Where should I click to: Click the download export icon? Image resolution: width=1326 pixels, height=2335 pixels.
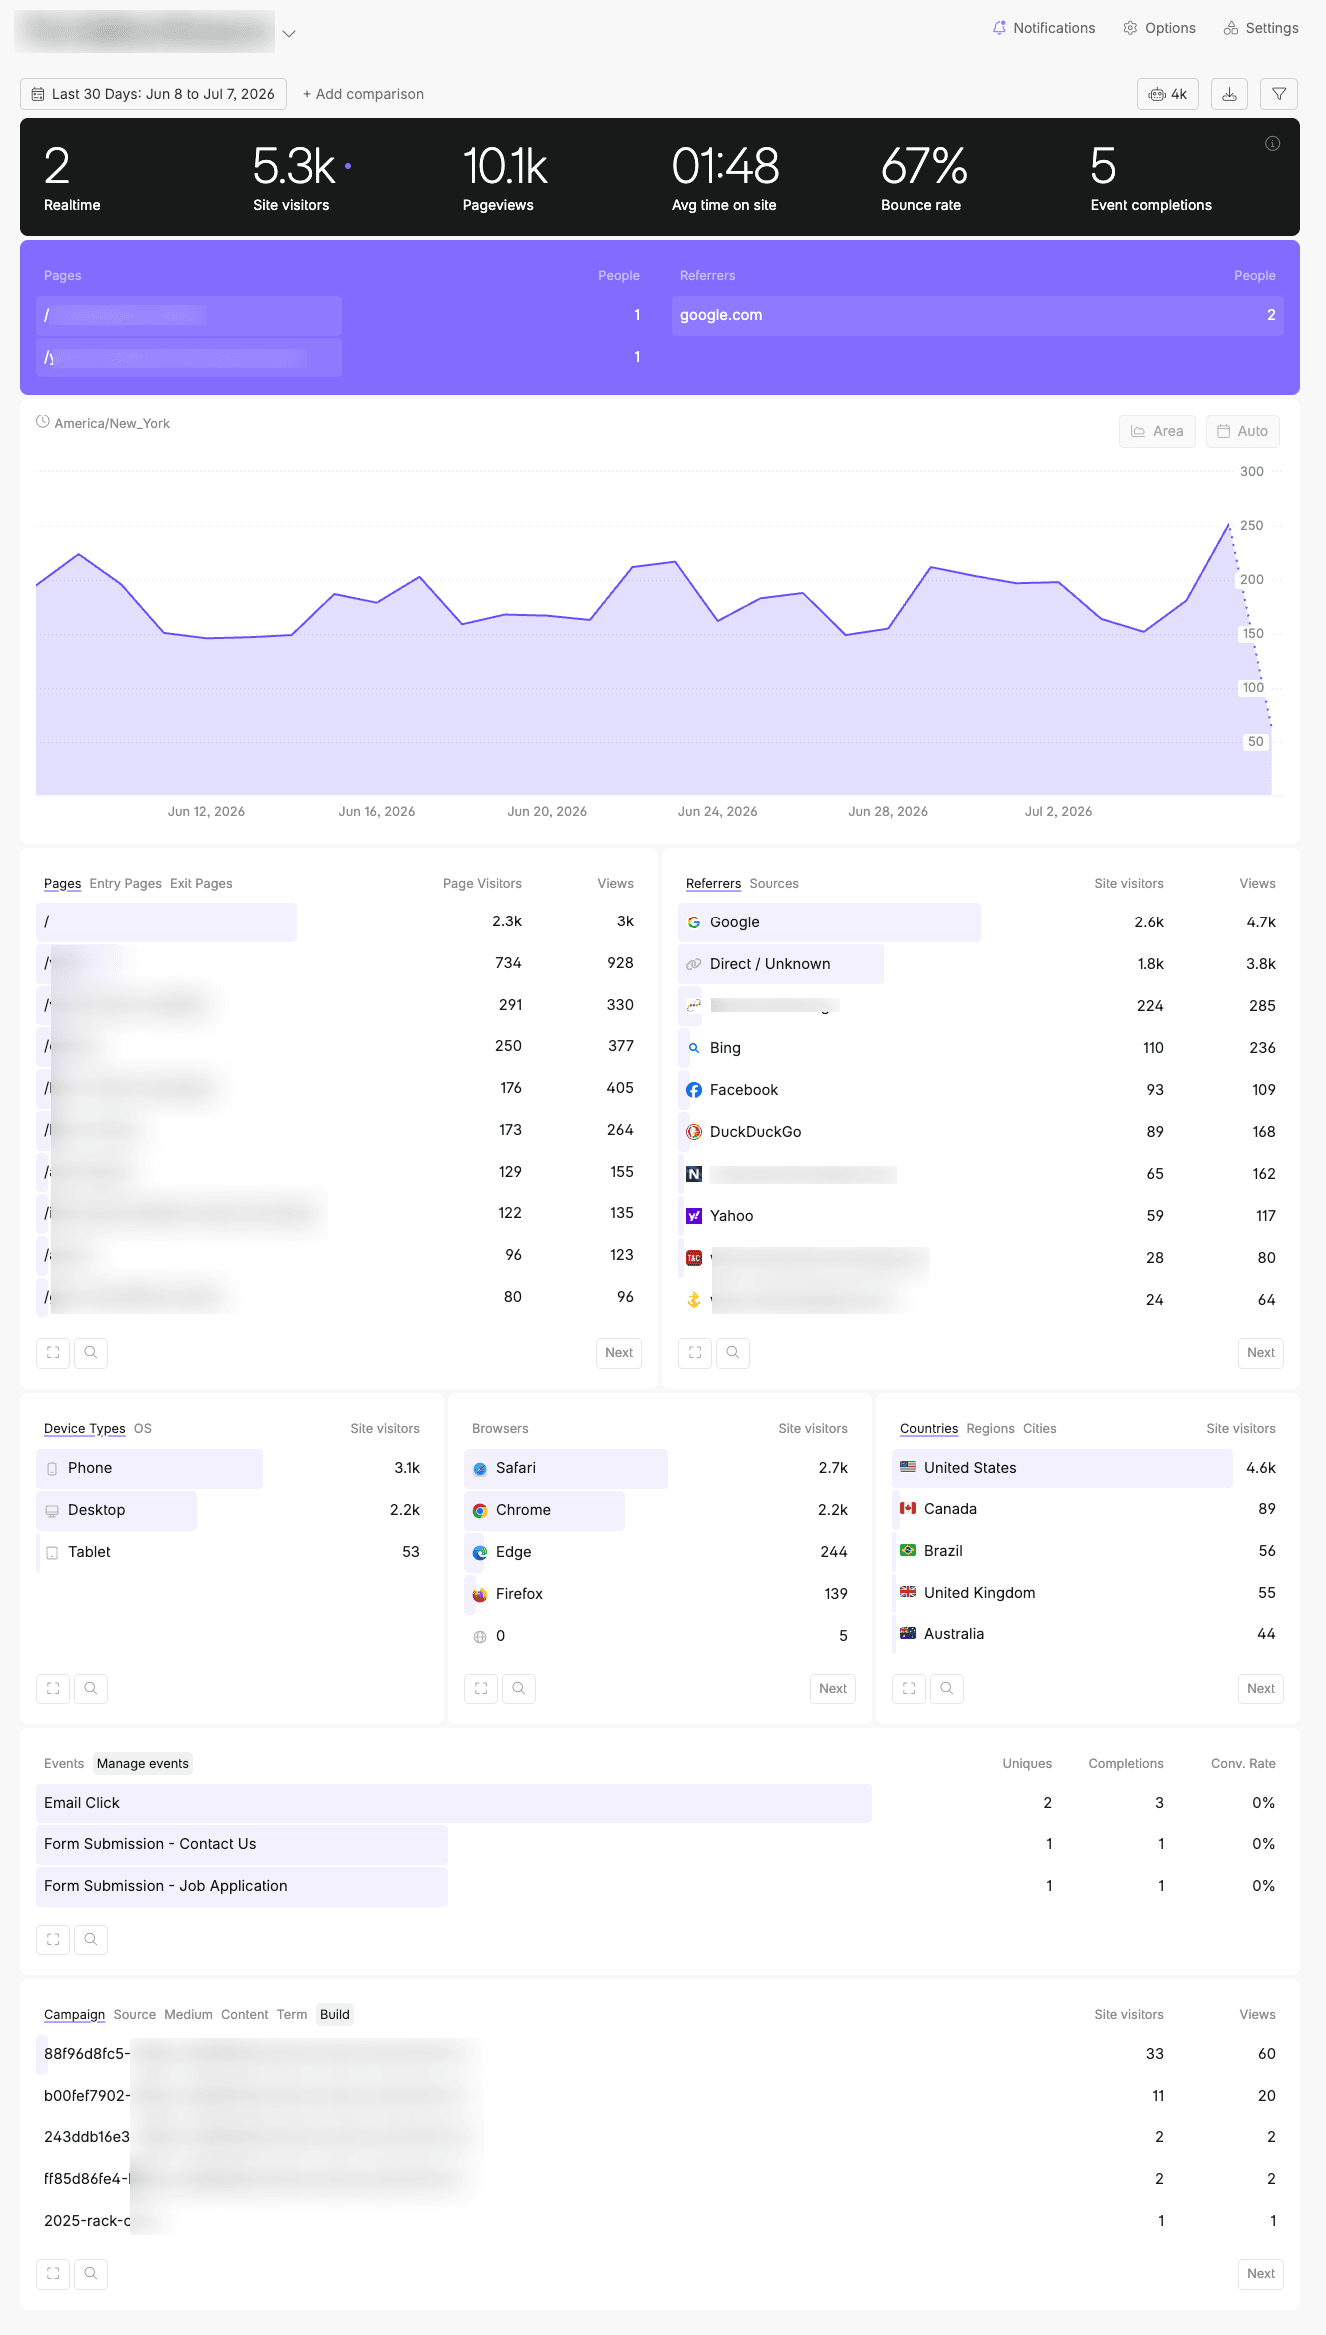point(1229,94)
